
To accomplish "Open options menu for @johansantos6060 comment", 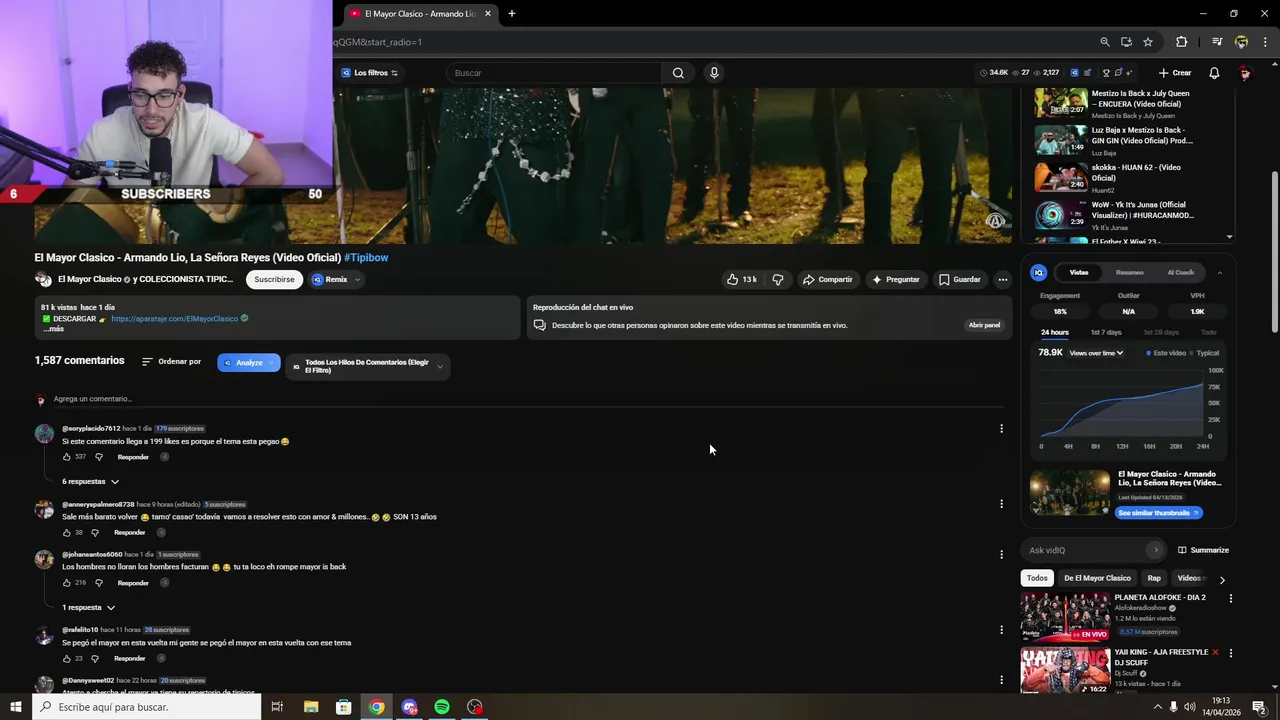I will pos(1001,554).
